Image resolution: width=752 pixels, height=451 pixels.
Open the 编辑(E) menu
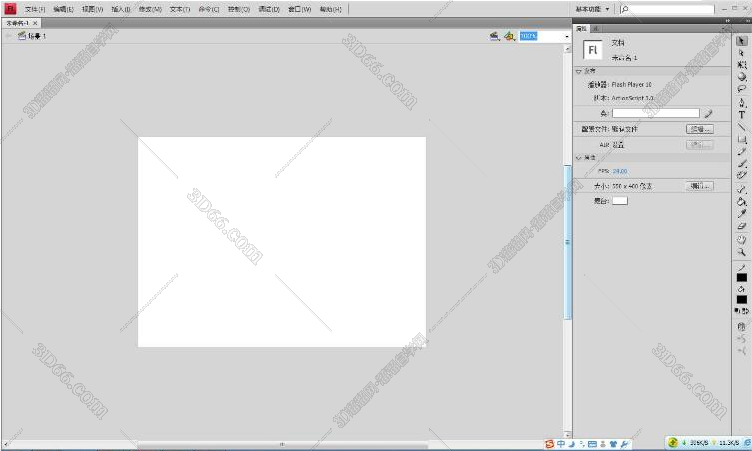pos(63,9)
